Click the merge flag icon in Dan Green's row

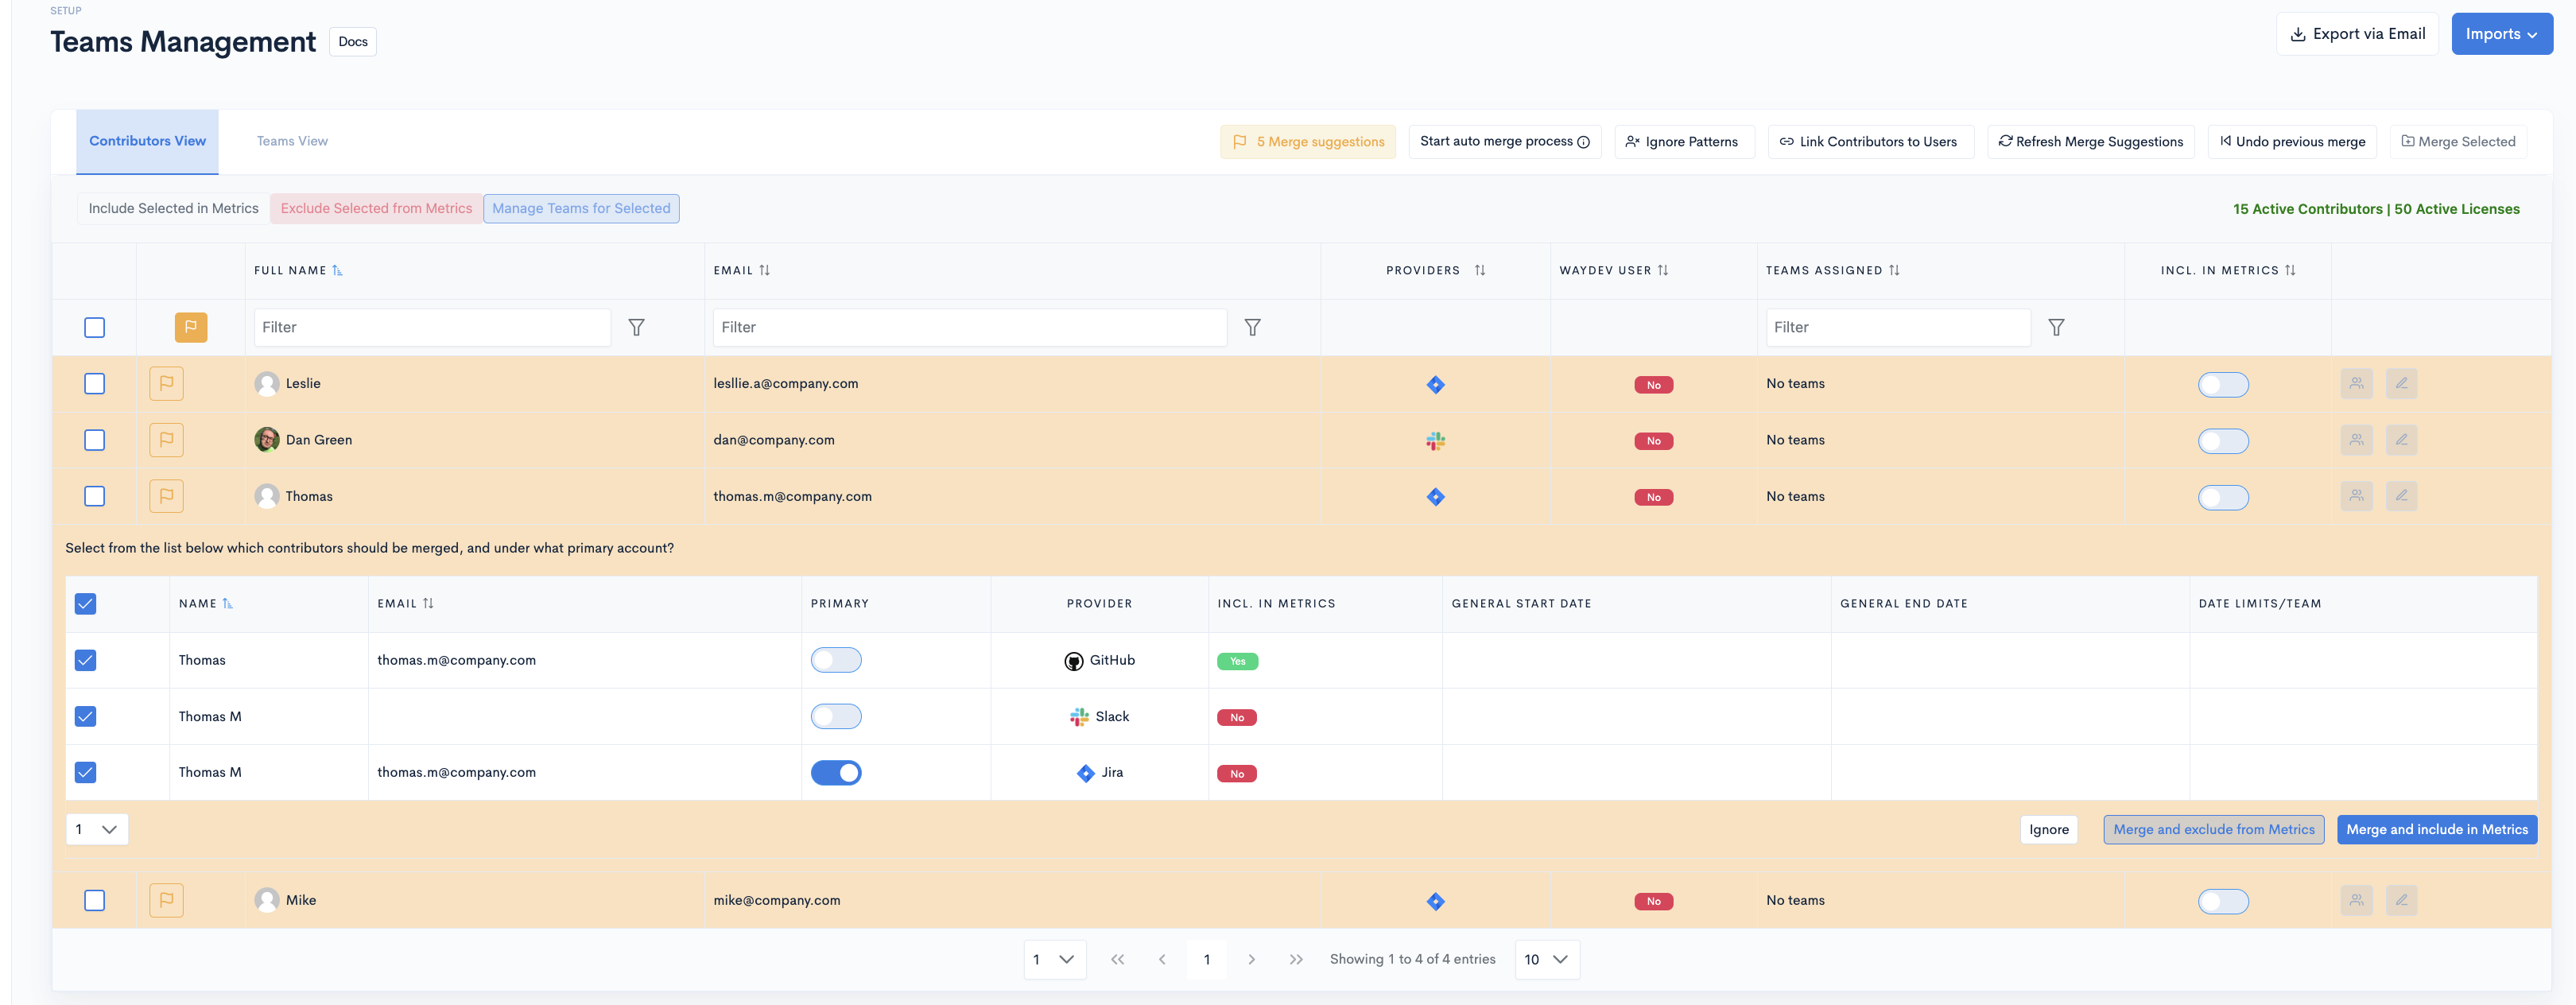(x=166, y=439)
